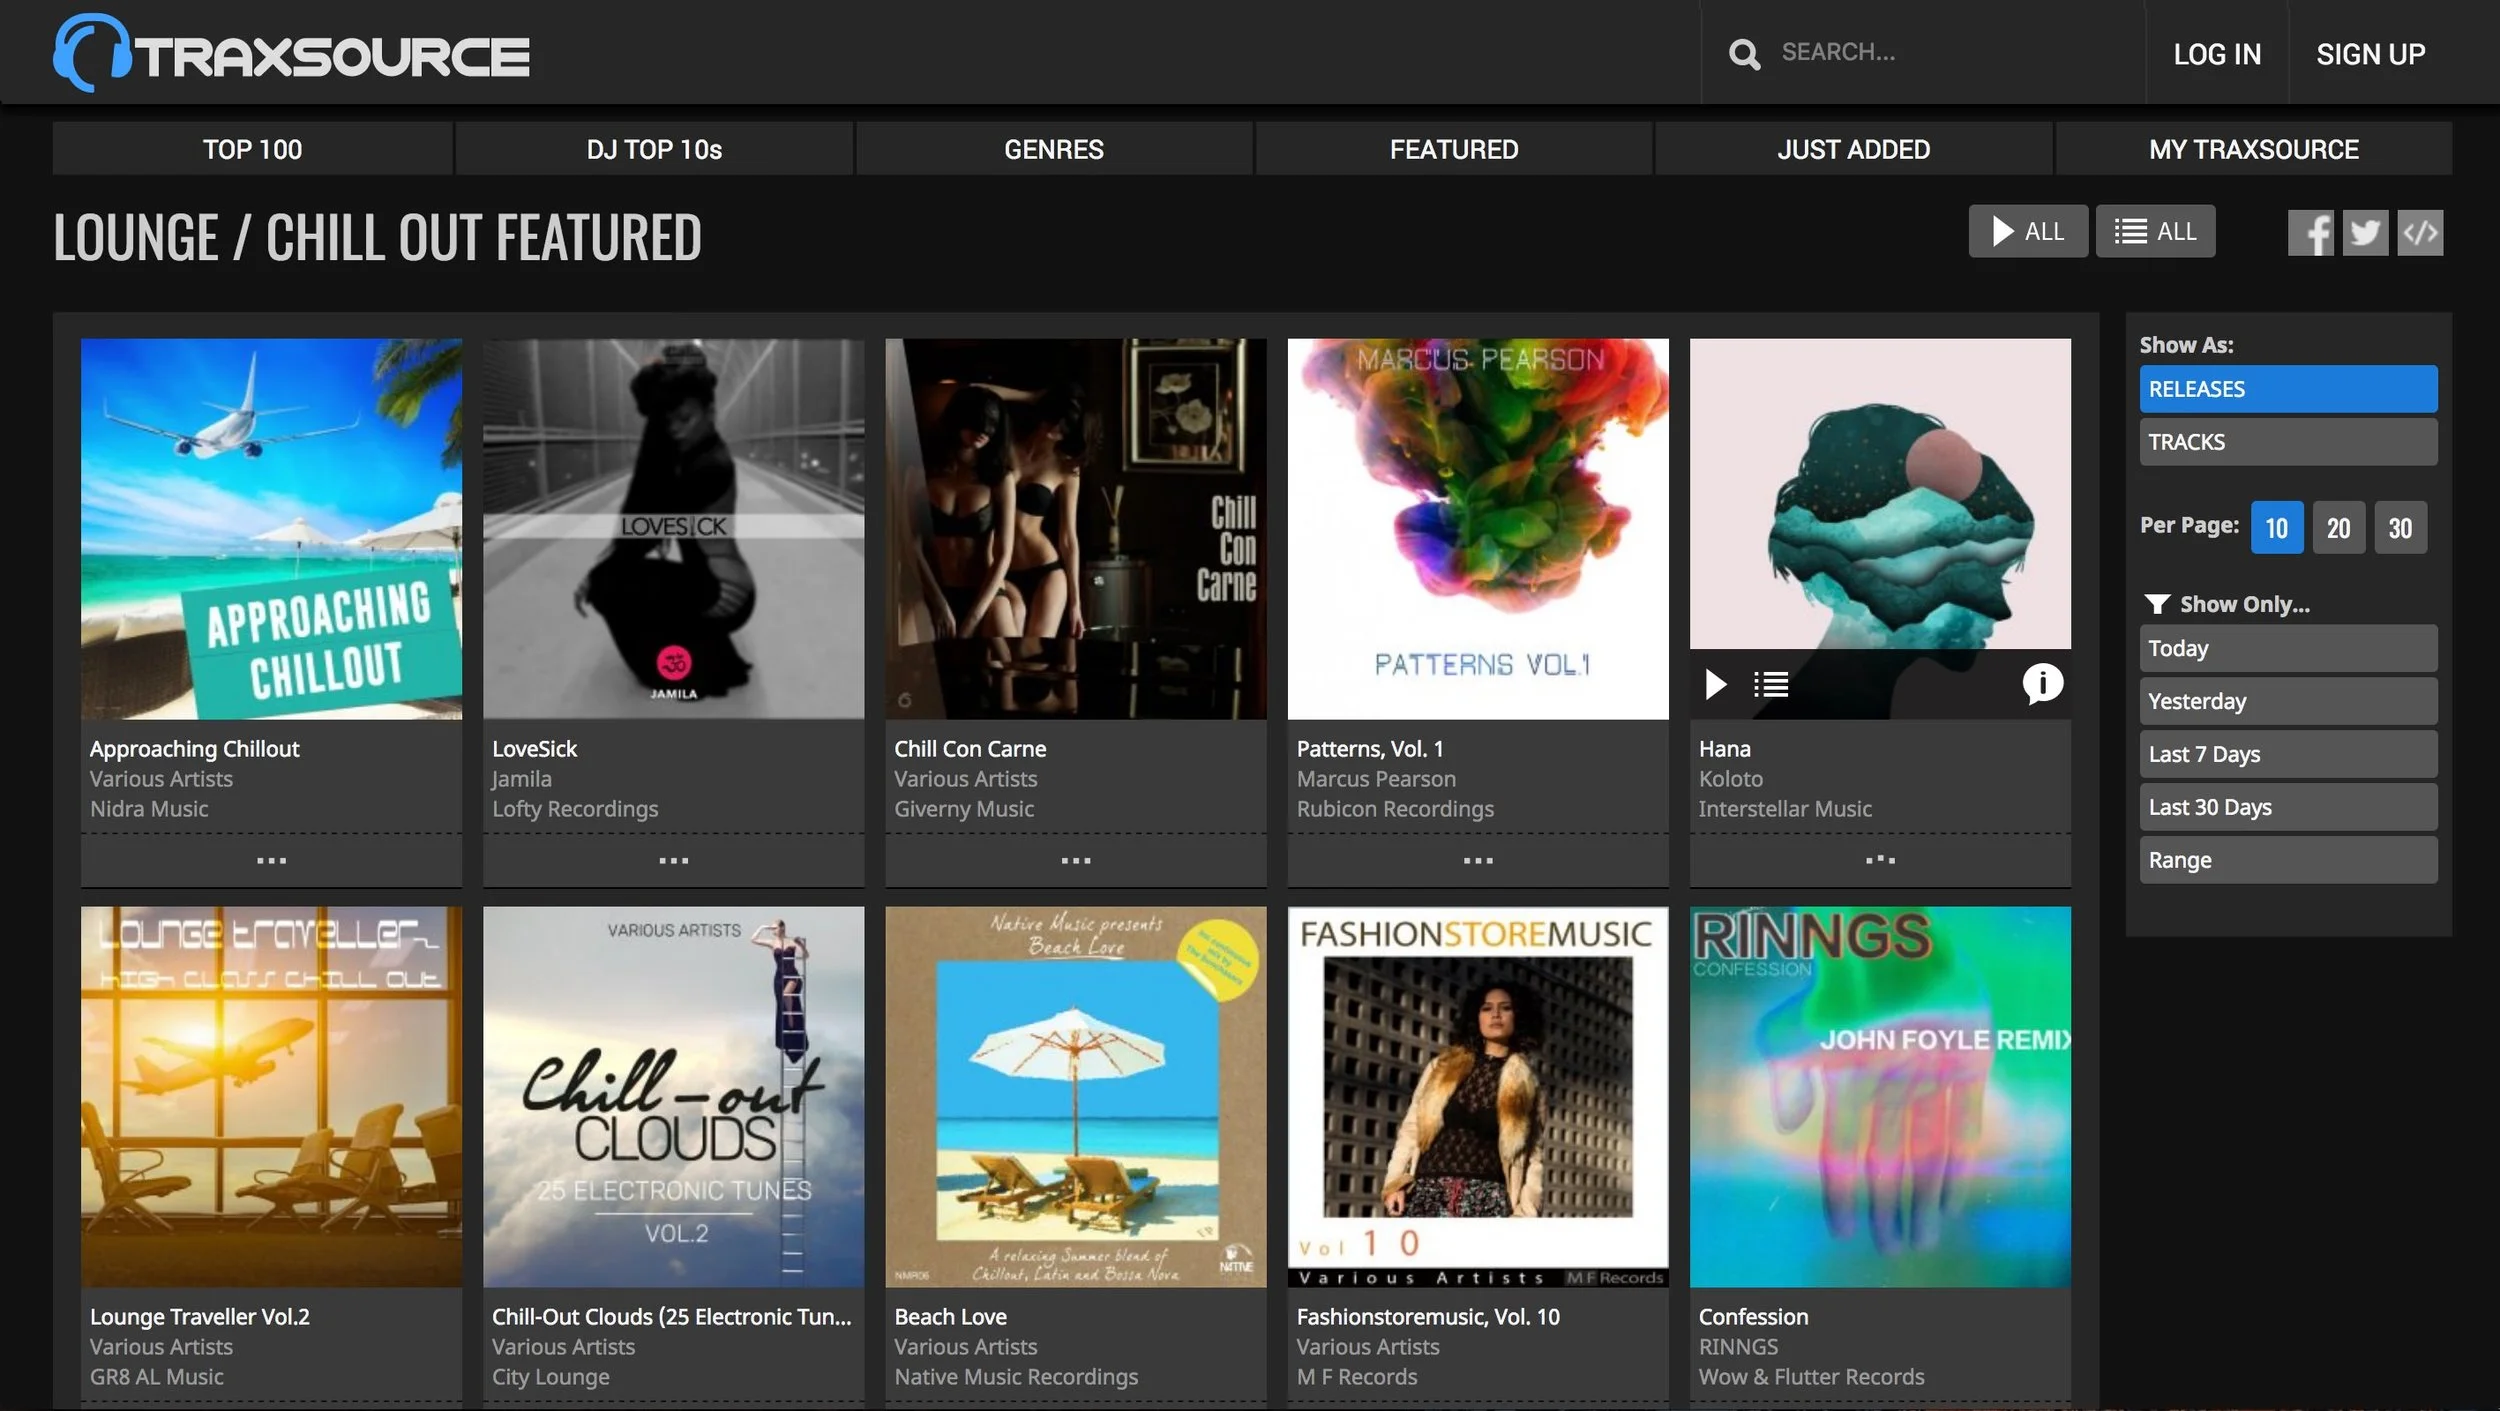Open artist RINNGS link
2500x1411 pixels.
point(1738,1347)
